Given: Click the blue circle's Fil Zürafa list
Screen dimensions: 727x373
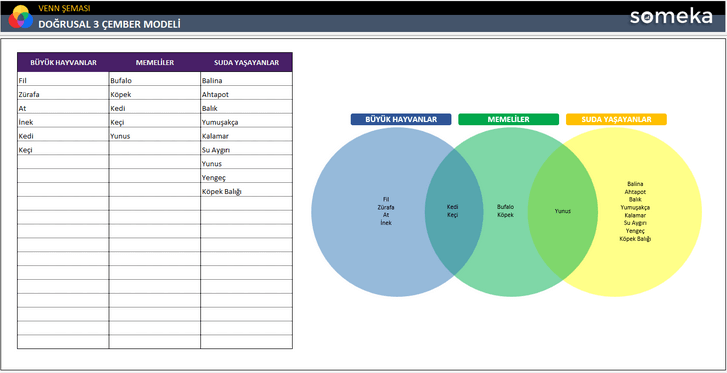Looking at the screenshot, I should [x=386, y=211].
